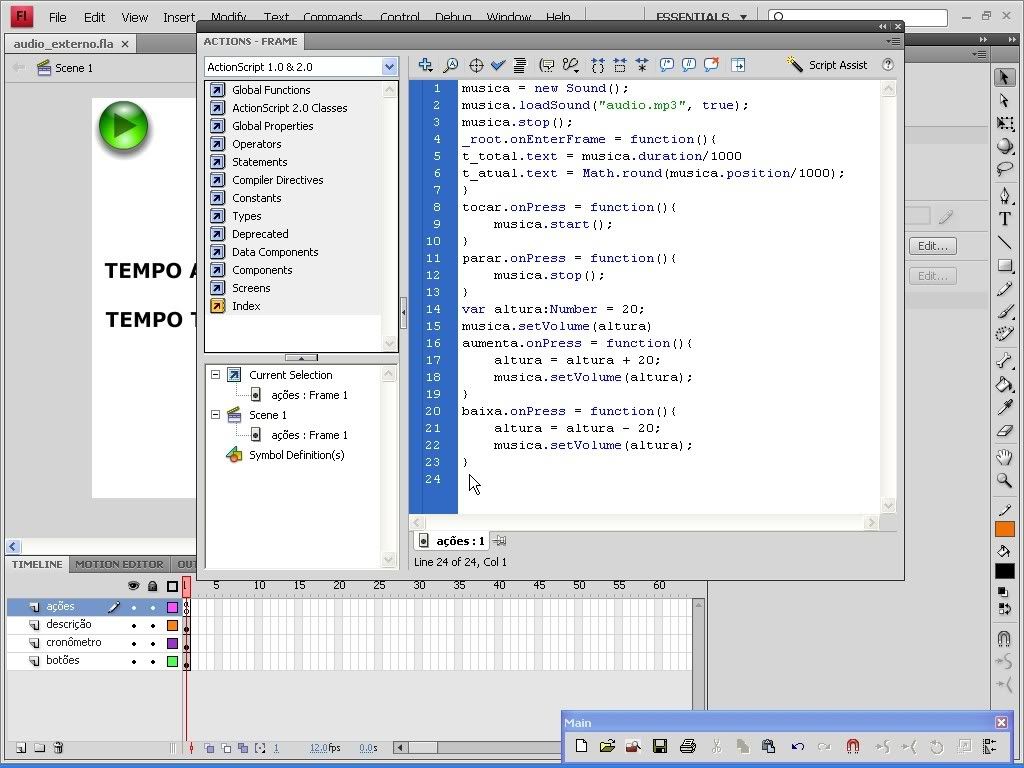Pick the Hand tool
Image resolution: width=1024 pixels, height=768 pixels.
[1005, 458]
